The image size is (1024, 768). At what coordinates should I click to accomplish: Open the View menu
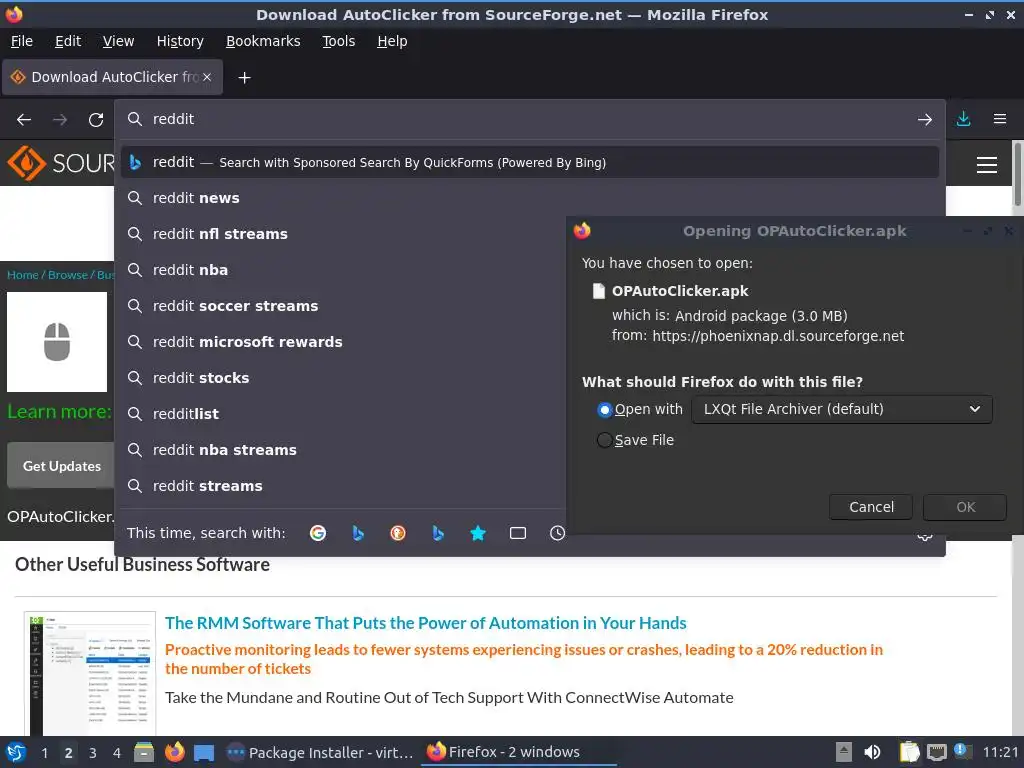[x=118, y=41]
